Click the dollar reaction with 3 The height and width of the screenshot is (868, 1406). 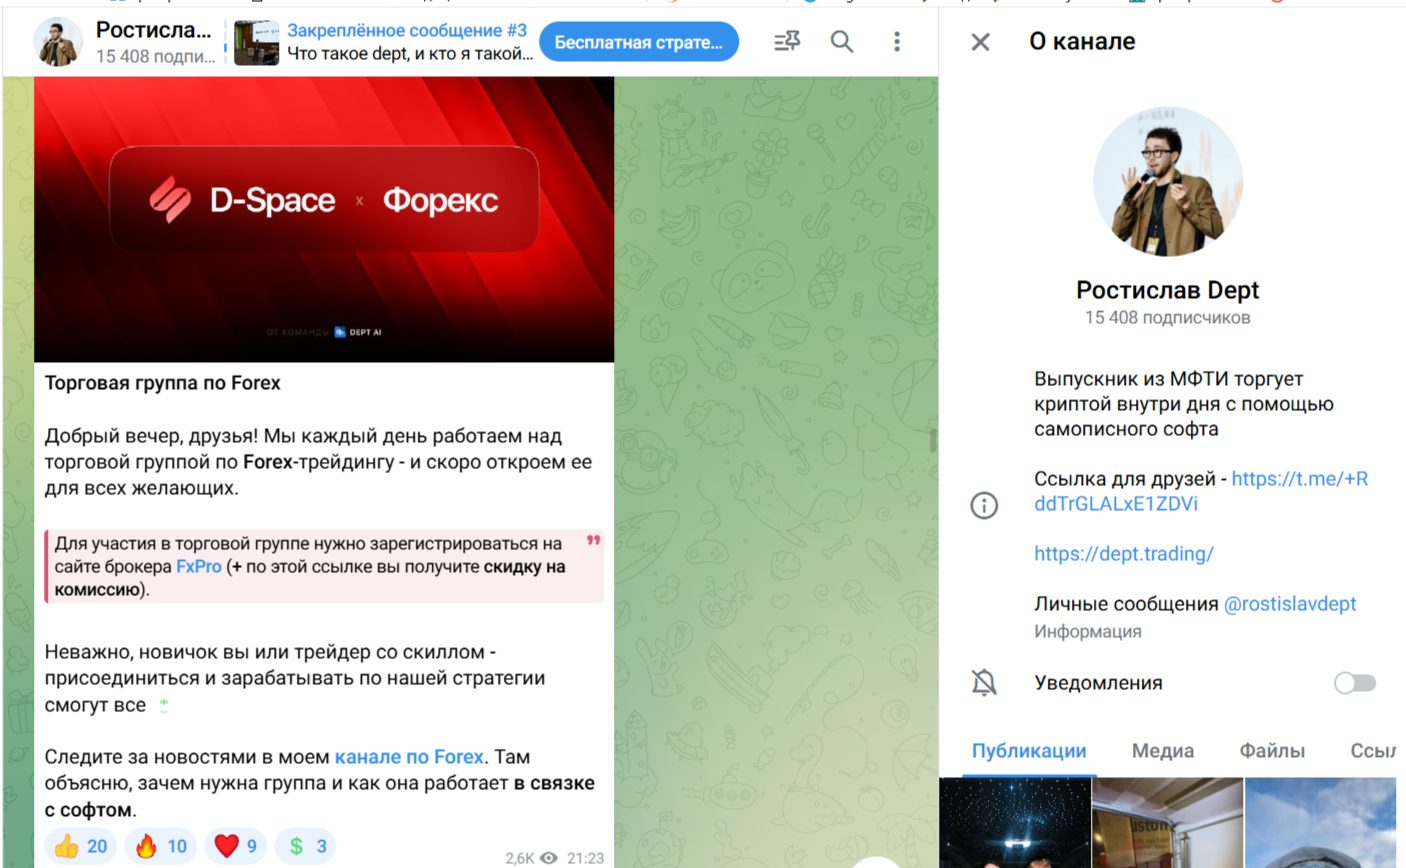pos(306,846)
